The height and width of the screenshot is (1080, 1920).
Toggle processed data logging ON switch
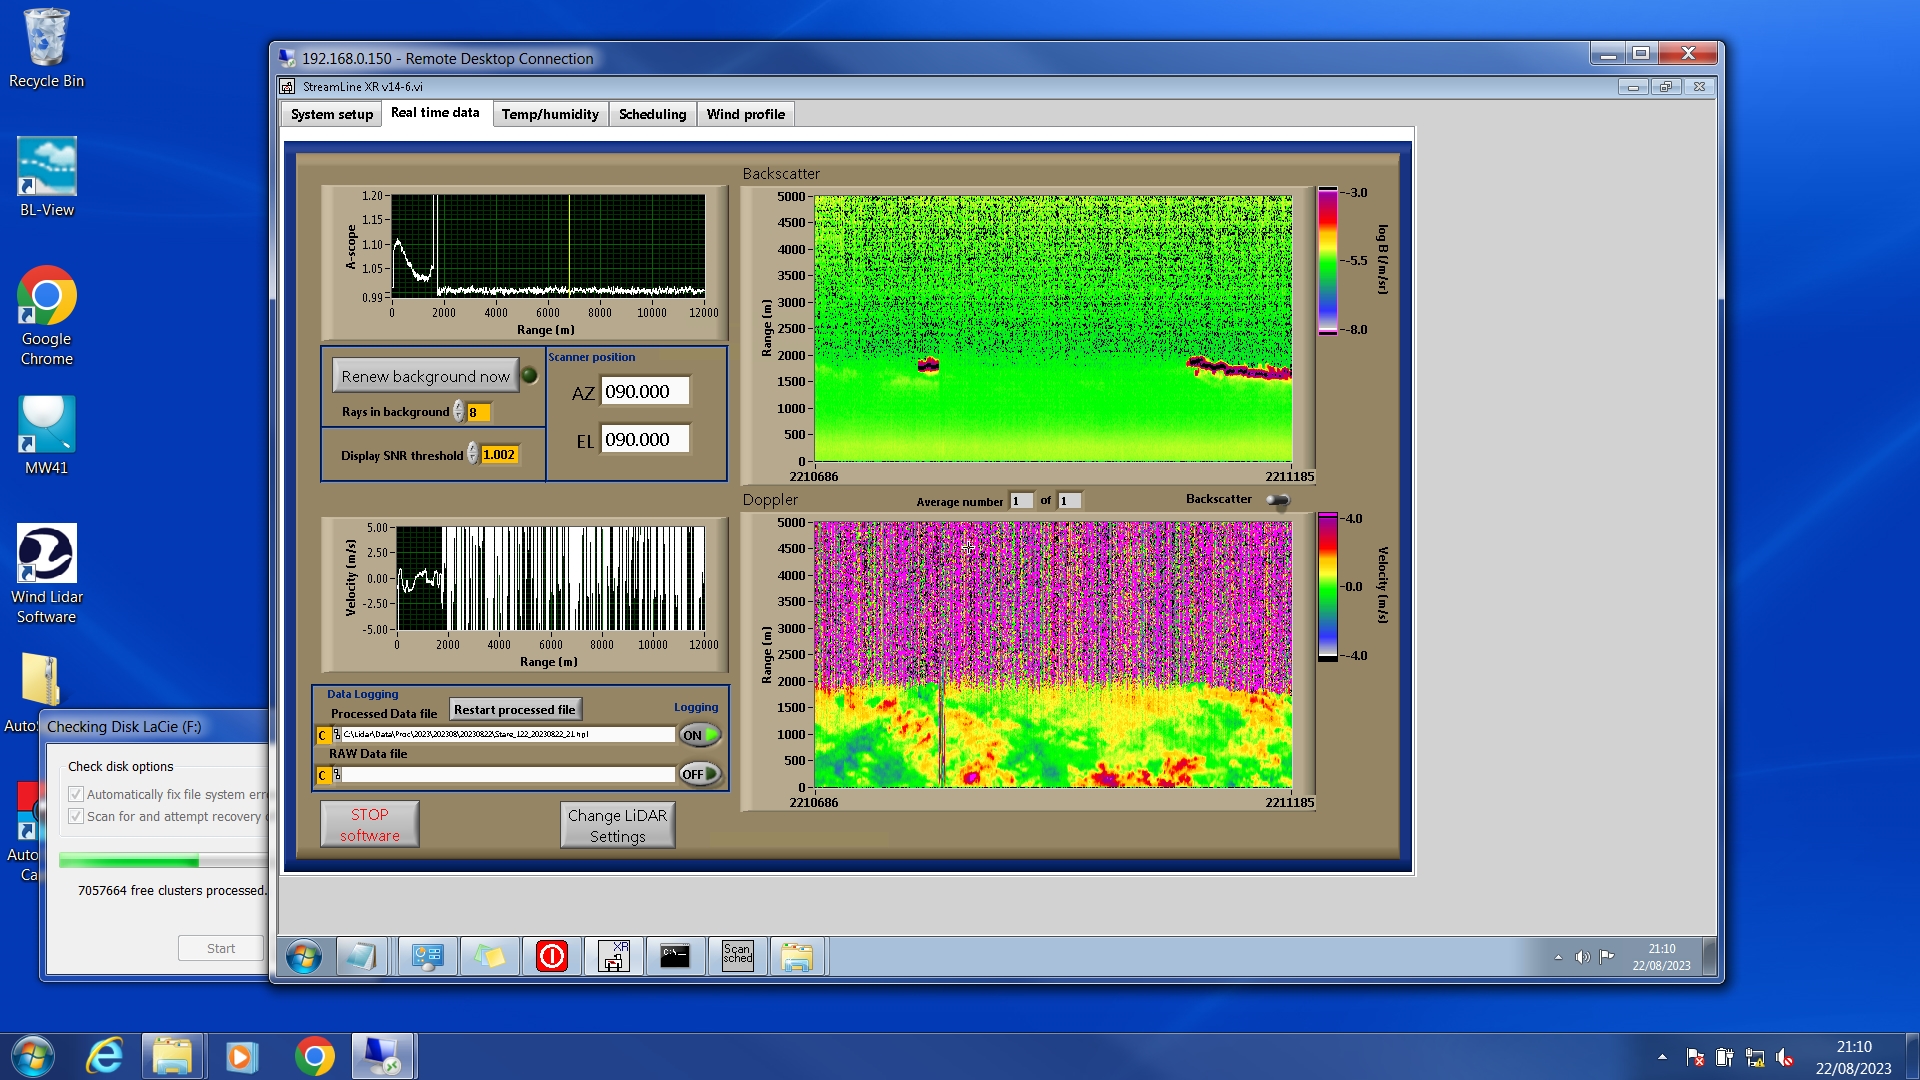[x=700, y=735]
